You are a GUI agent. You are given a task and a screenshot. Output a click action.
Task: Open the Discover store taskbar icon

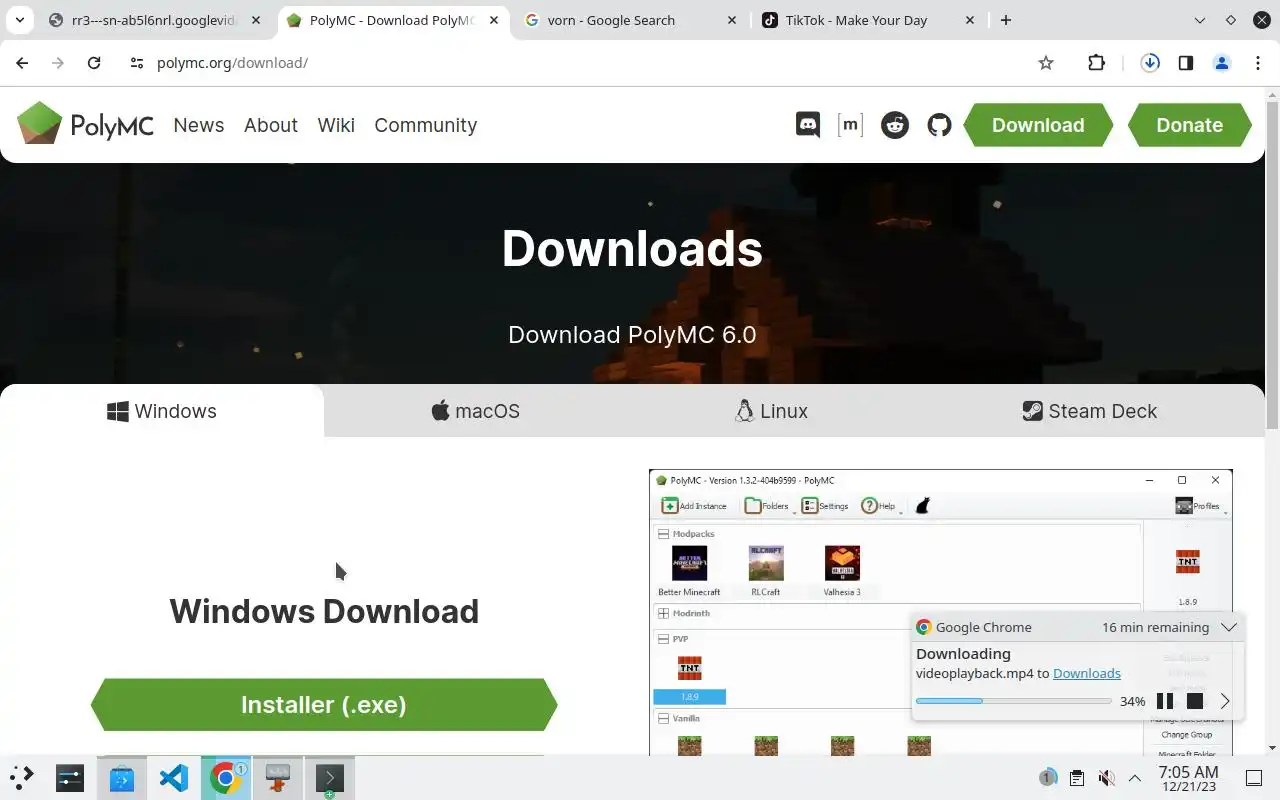point(122,777)
